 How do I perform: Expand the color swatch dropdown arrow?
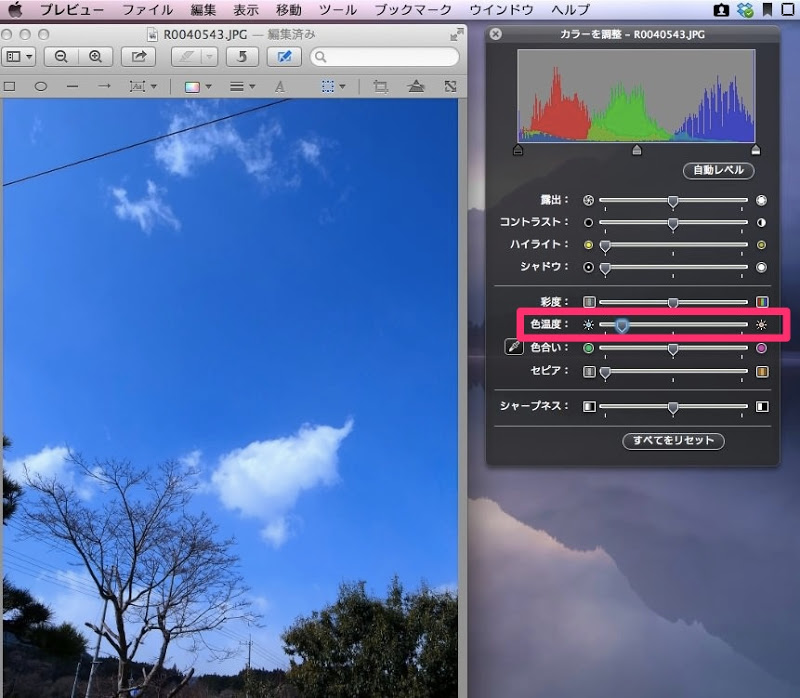click(x=208, y=87)
